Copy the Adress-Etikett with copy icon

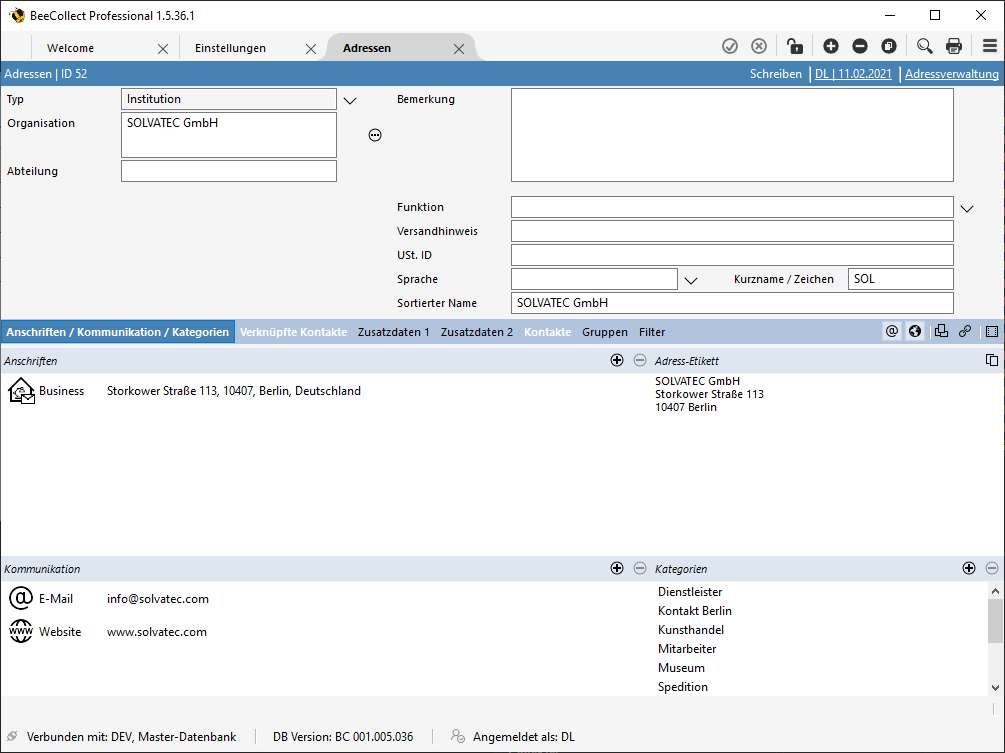point(991,360)
